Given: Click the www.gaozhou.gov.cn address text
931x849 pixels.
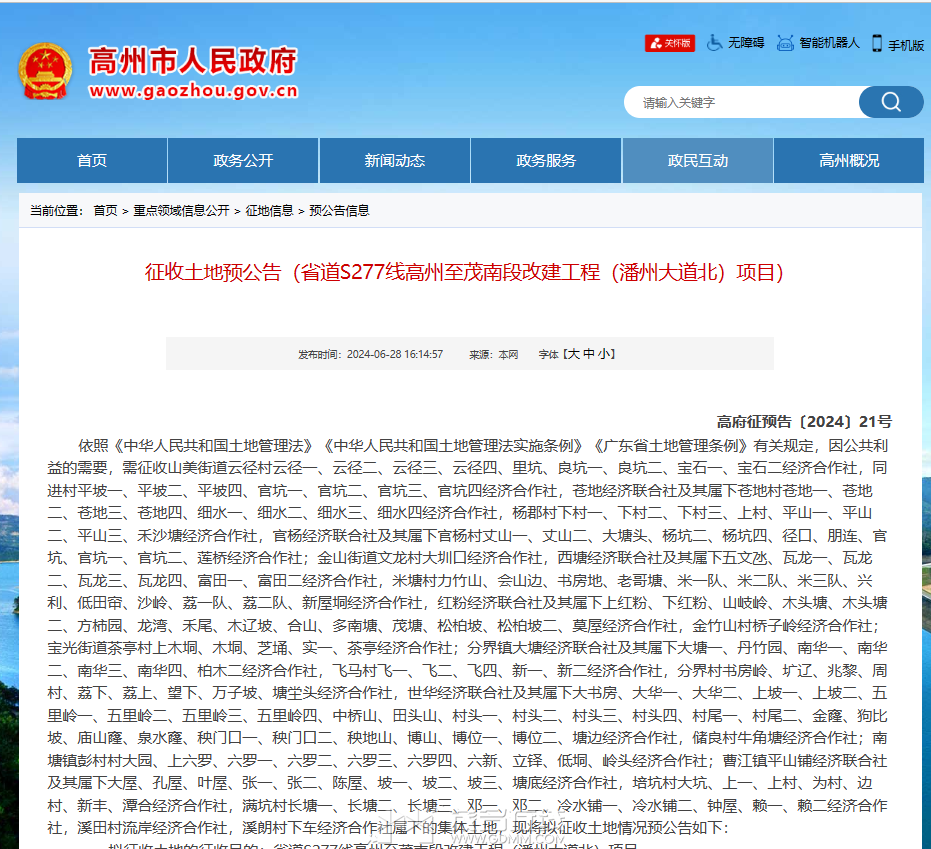Looking at the screenshot, I should click(193, 91).
